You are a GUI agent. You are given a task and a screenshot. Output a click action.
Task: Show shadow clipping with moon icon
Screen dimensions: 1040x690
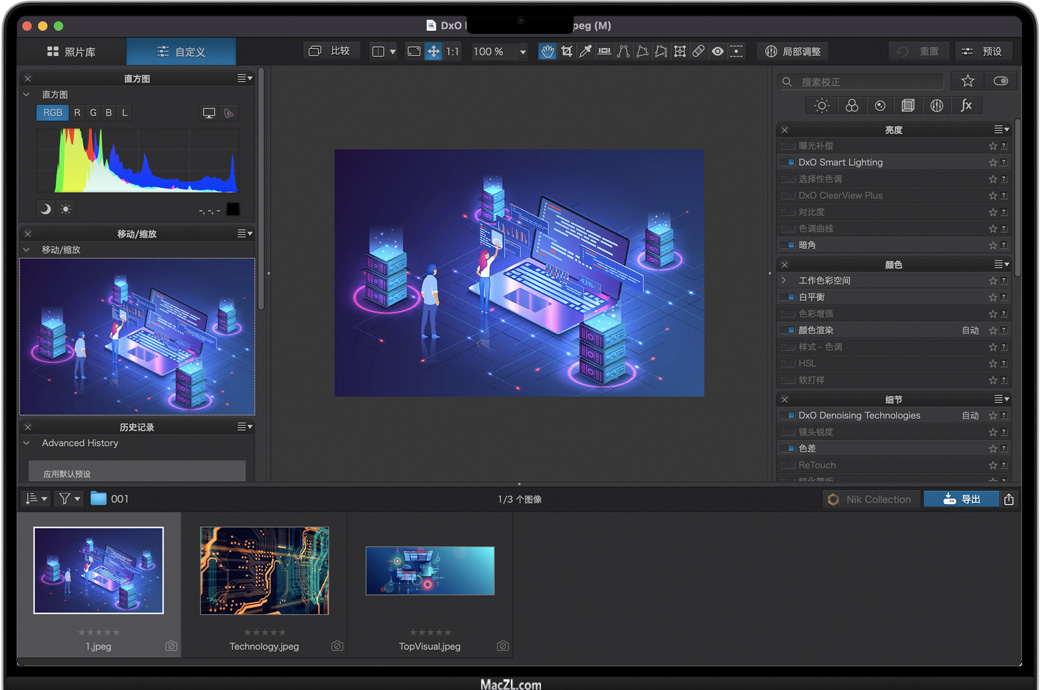45,209
